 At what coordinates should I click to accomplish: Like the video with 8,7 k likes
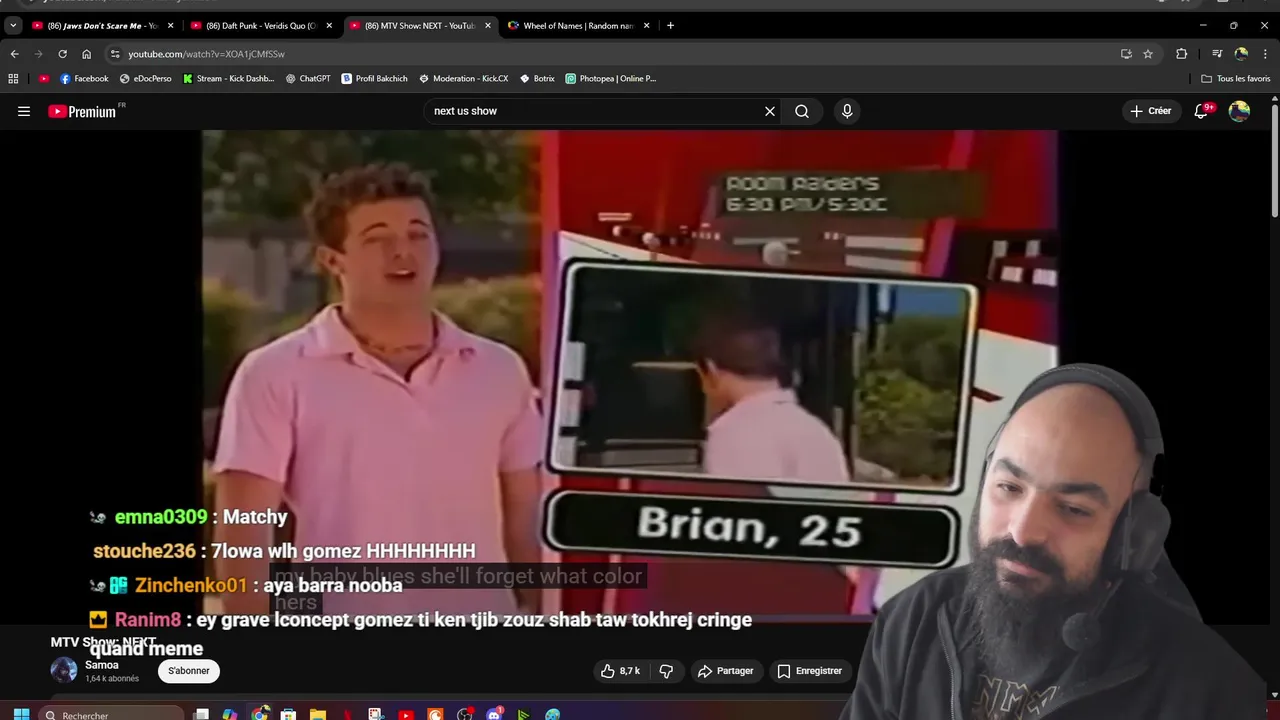coord(620,671)
